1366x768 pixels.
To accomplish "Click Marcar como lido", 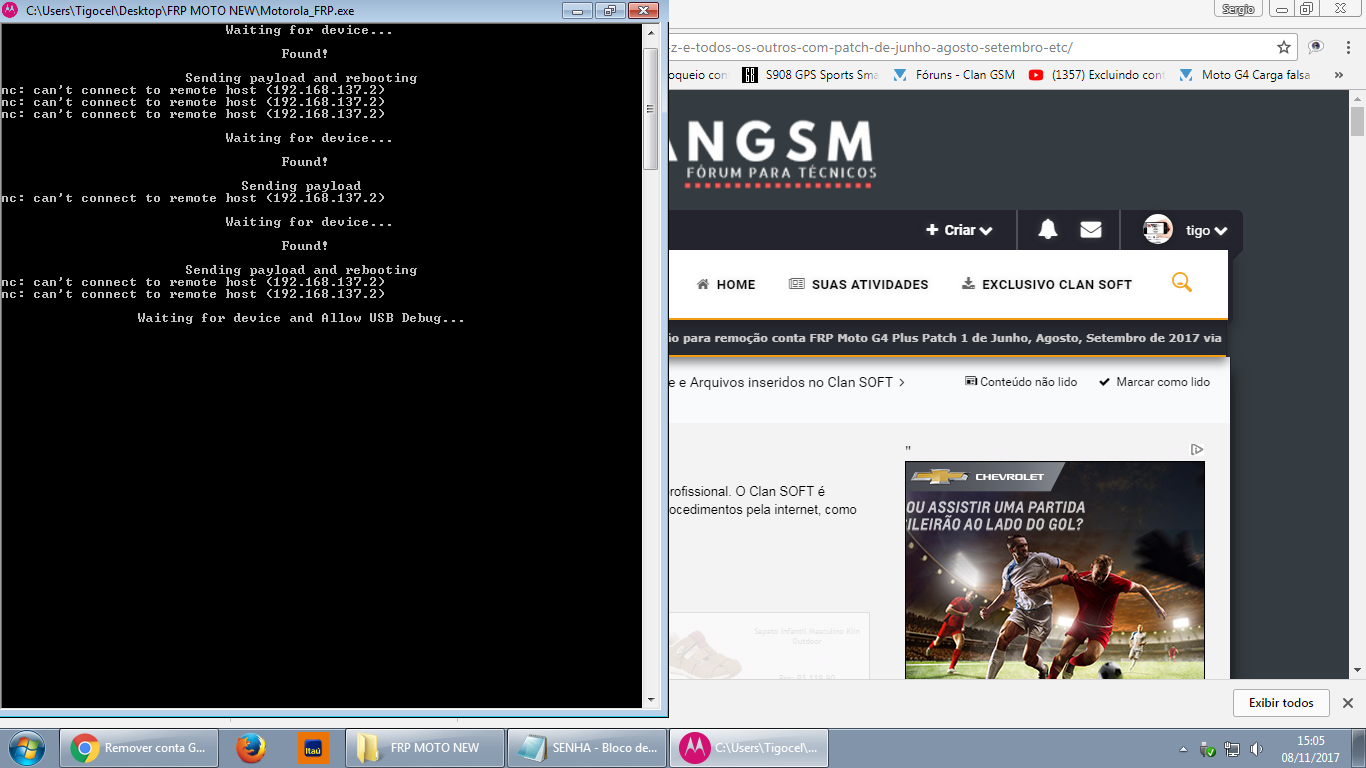I will 1154,382.
